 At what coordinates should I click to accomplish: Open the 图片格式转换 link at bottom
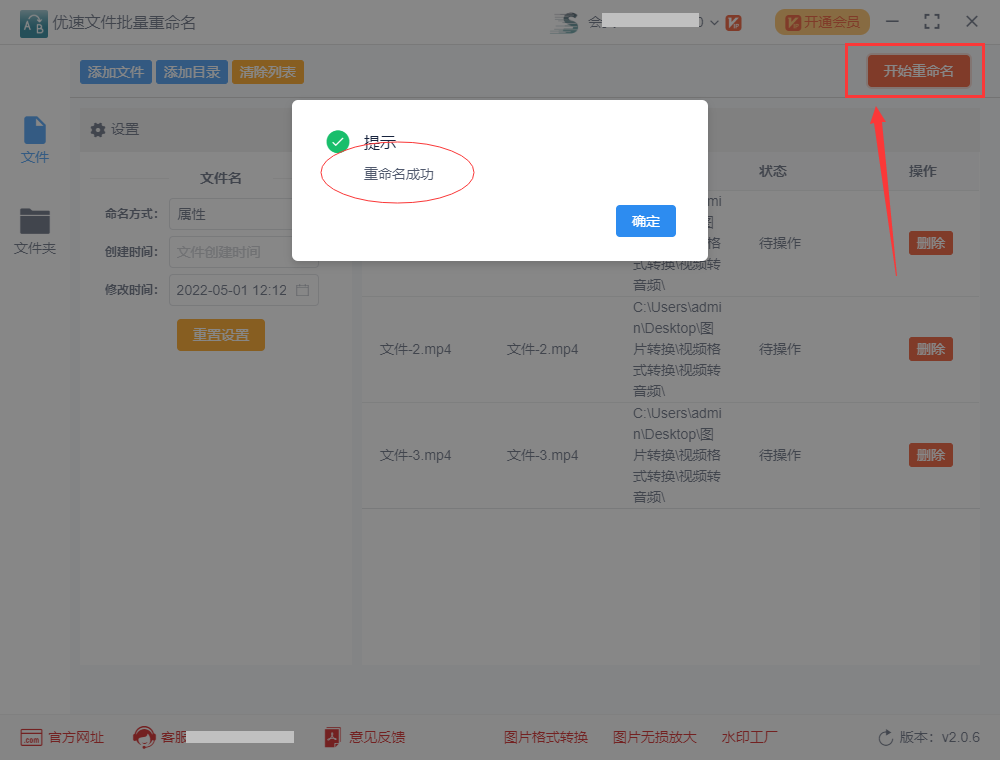coord(546,737)
